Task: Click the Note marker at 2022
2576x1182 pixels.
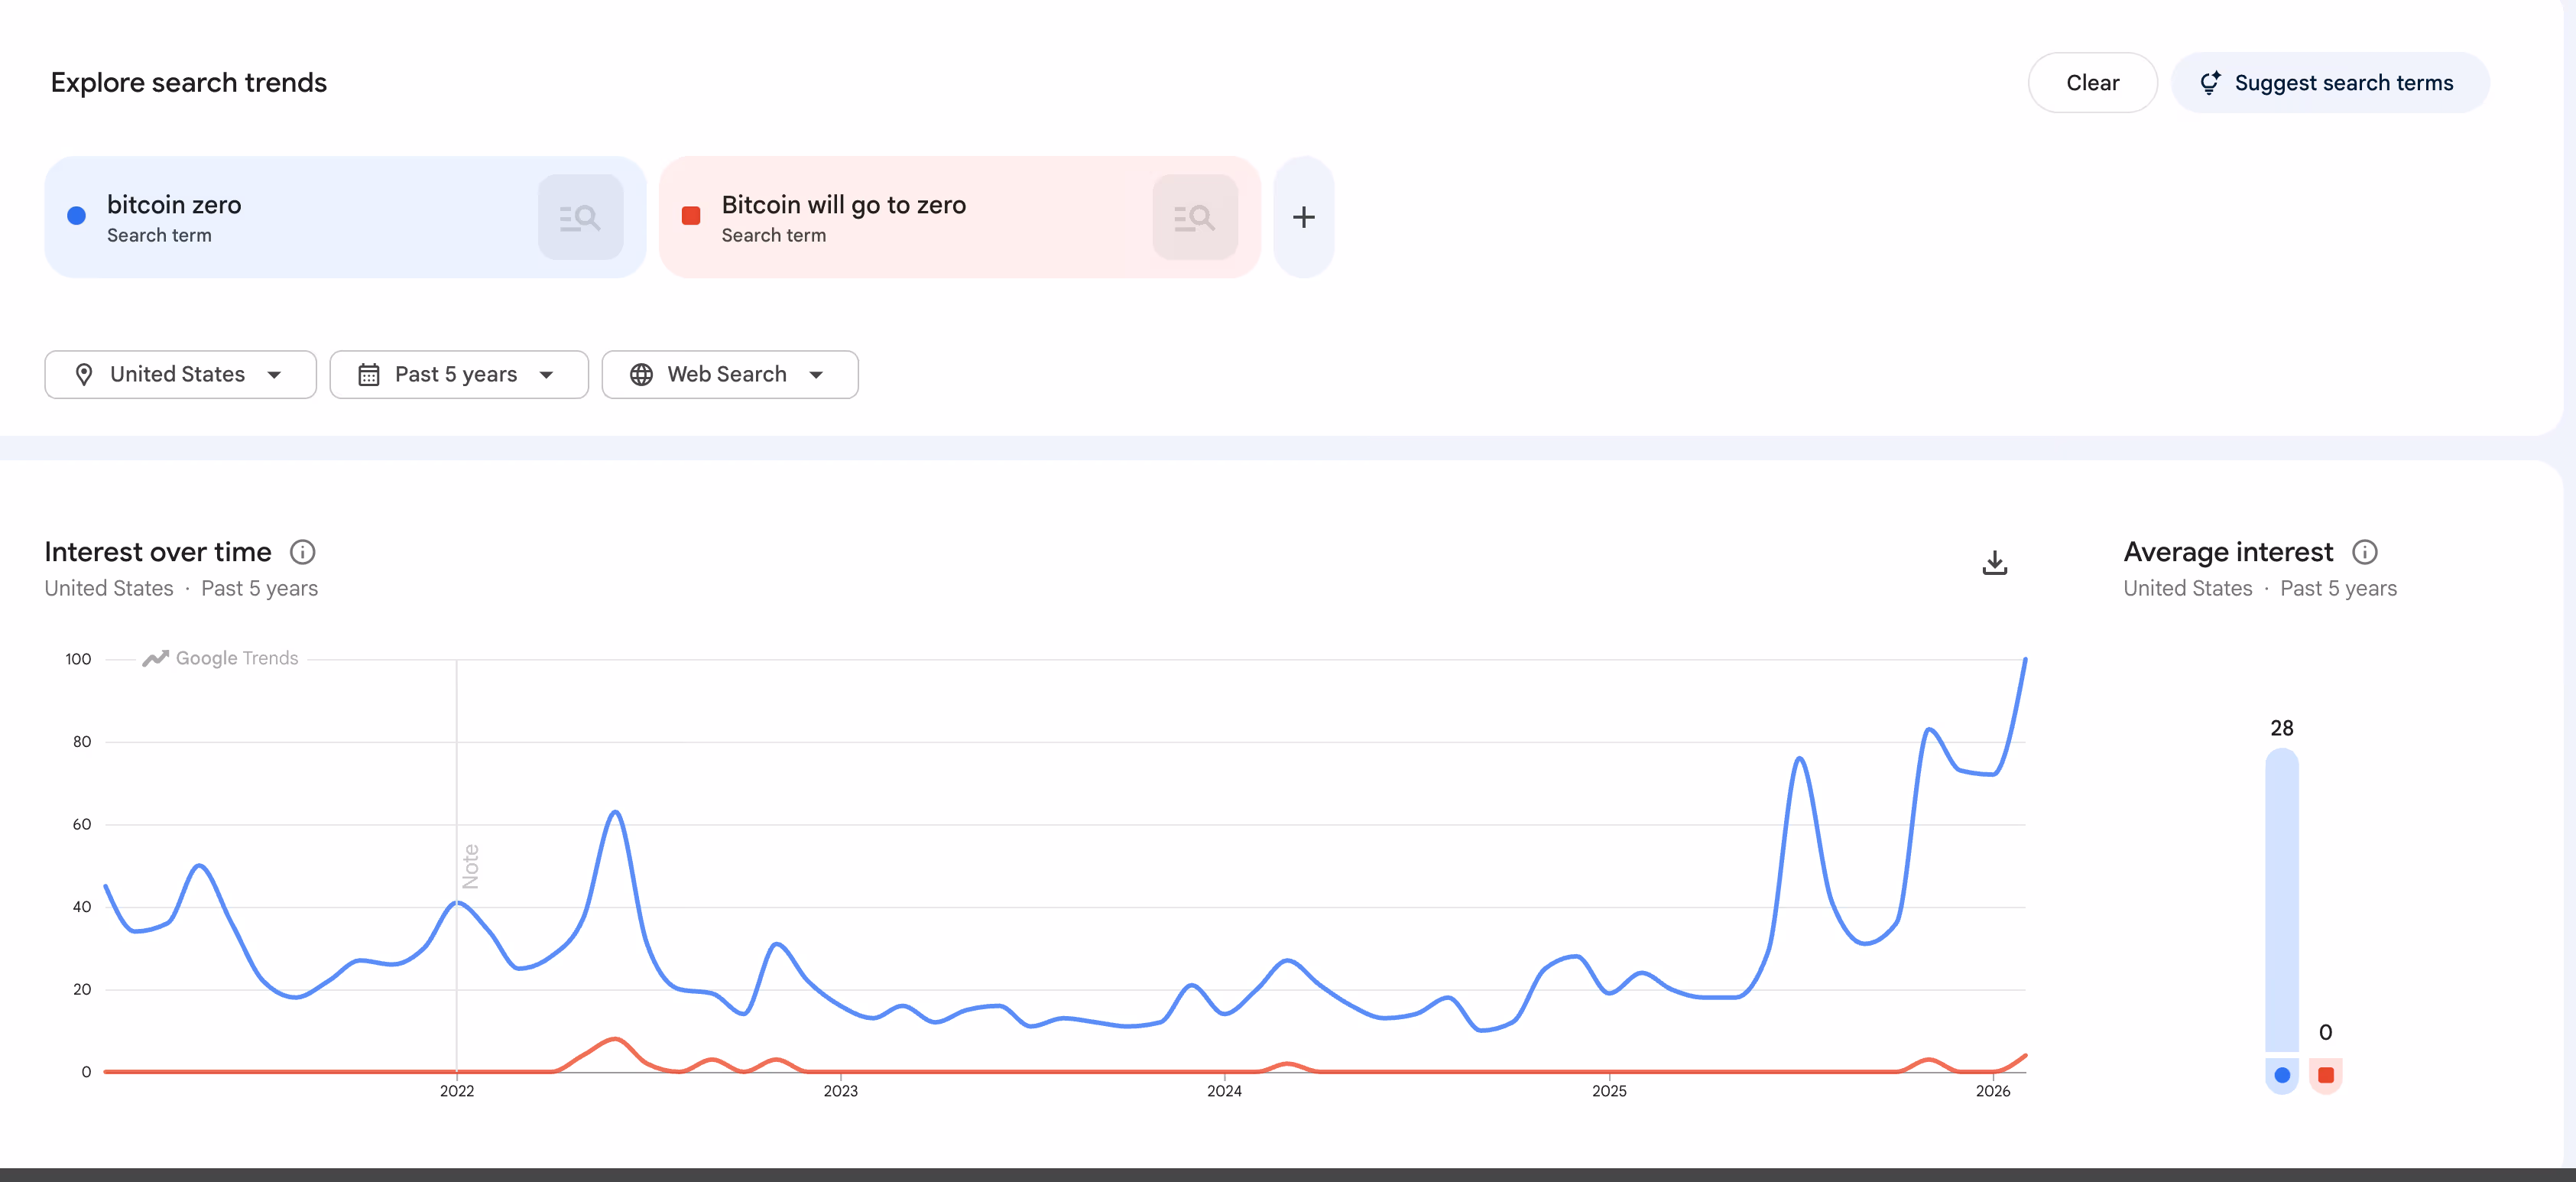Action: [470, 866]
